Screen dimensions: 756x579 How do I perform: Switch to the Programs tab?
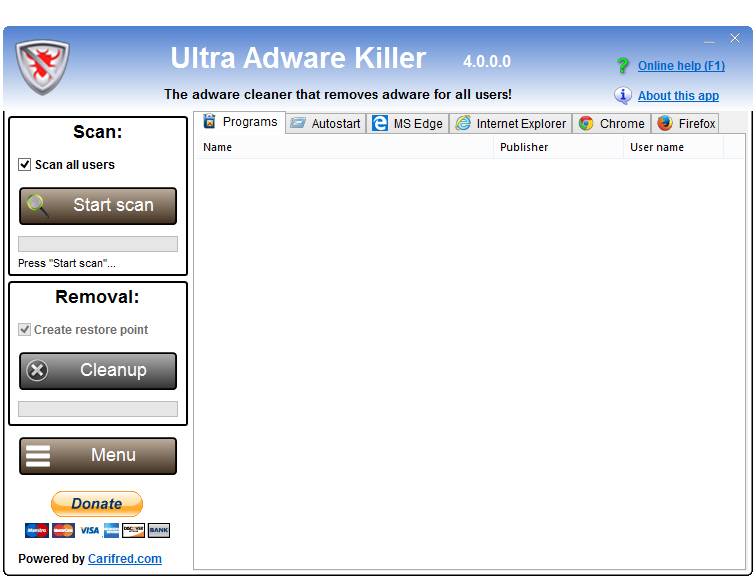(240, 122)
